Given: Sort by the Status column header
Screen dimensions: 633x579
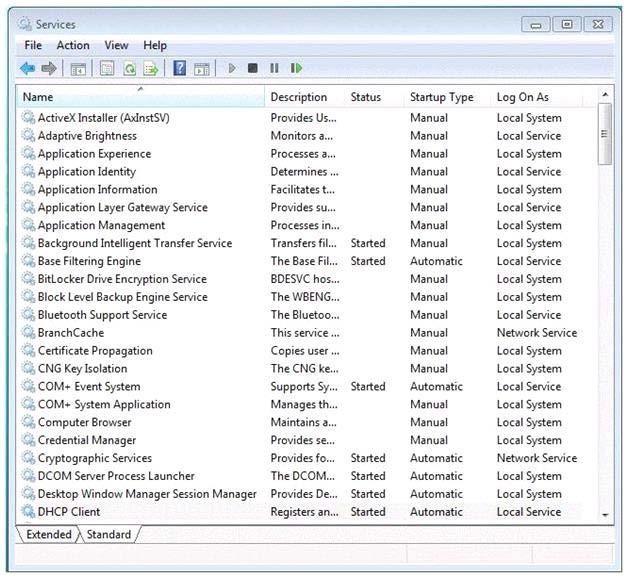Looking at the screenshot, I should (374, 97).
